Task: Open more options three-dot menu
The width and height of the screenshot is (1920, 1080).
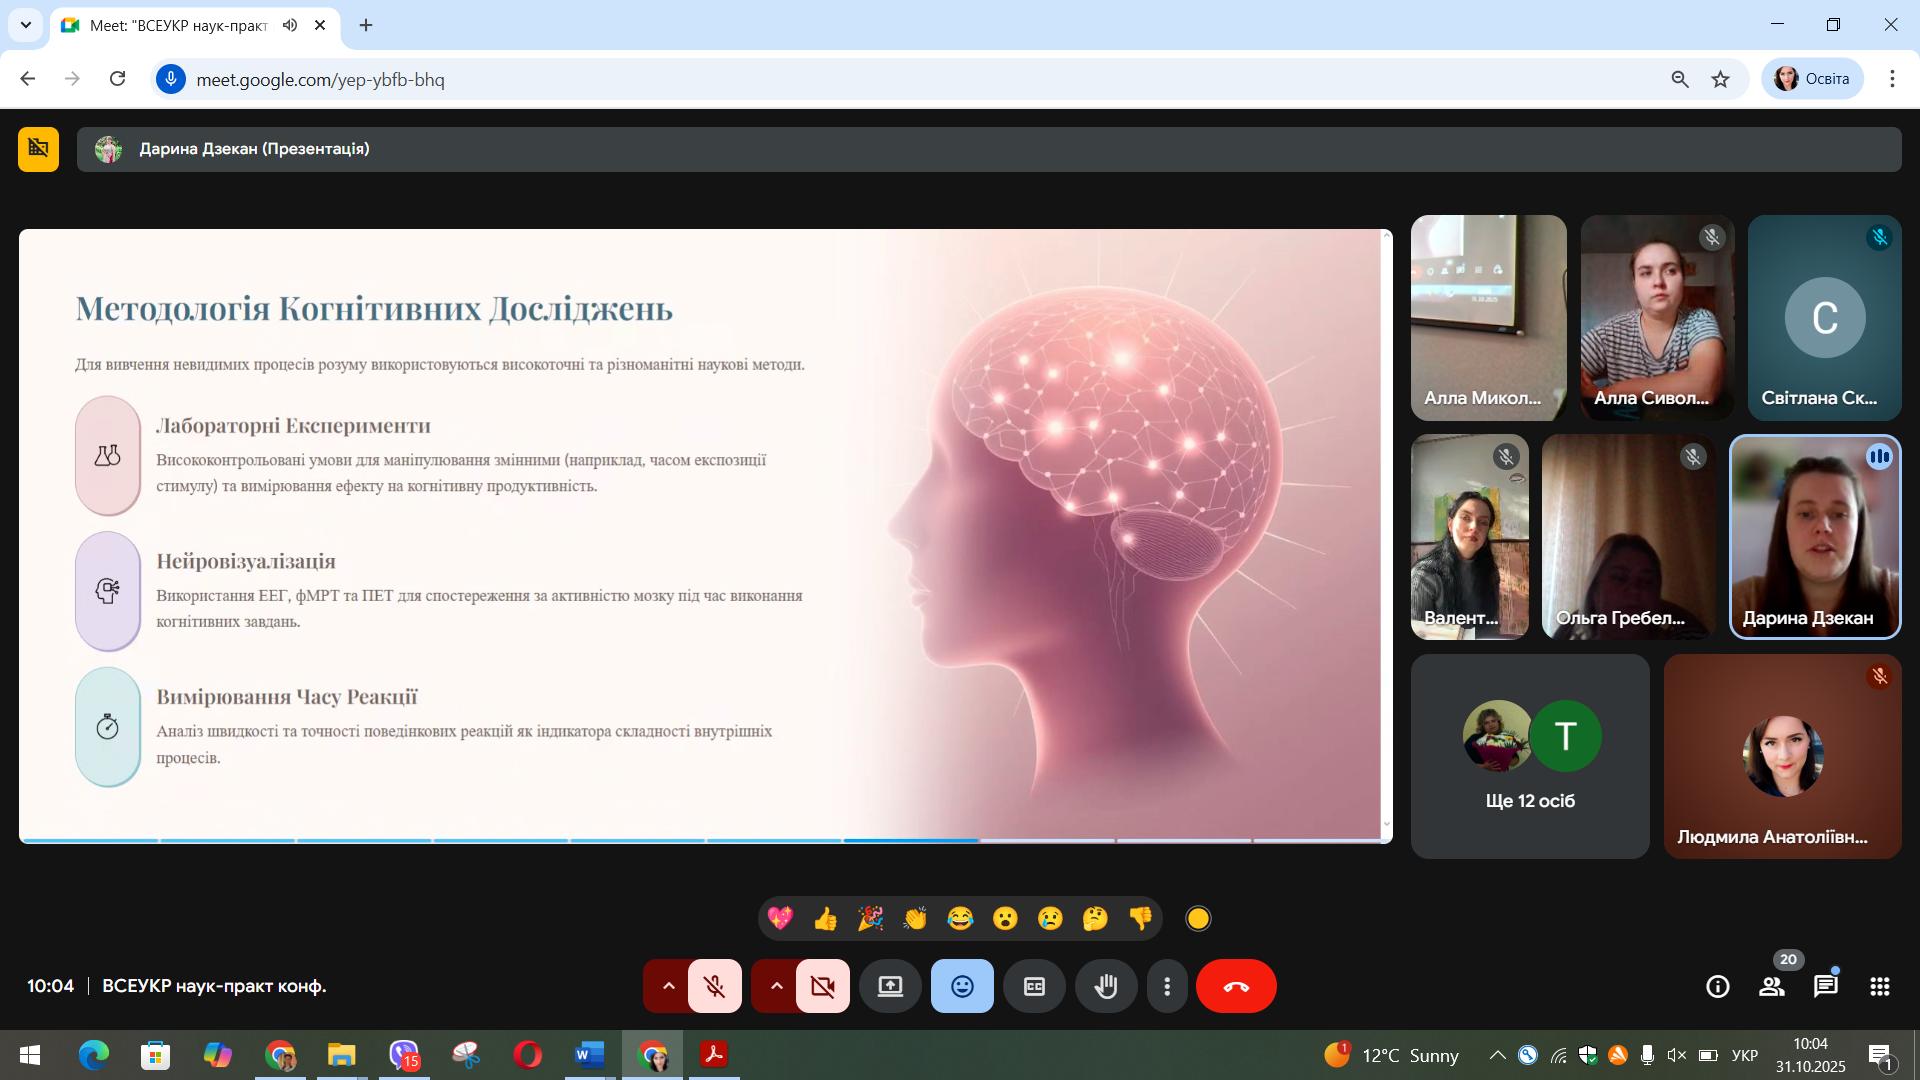Action: [1167, 986]
